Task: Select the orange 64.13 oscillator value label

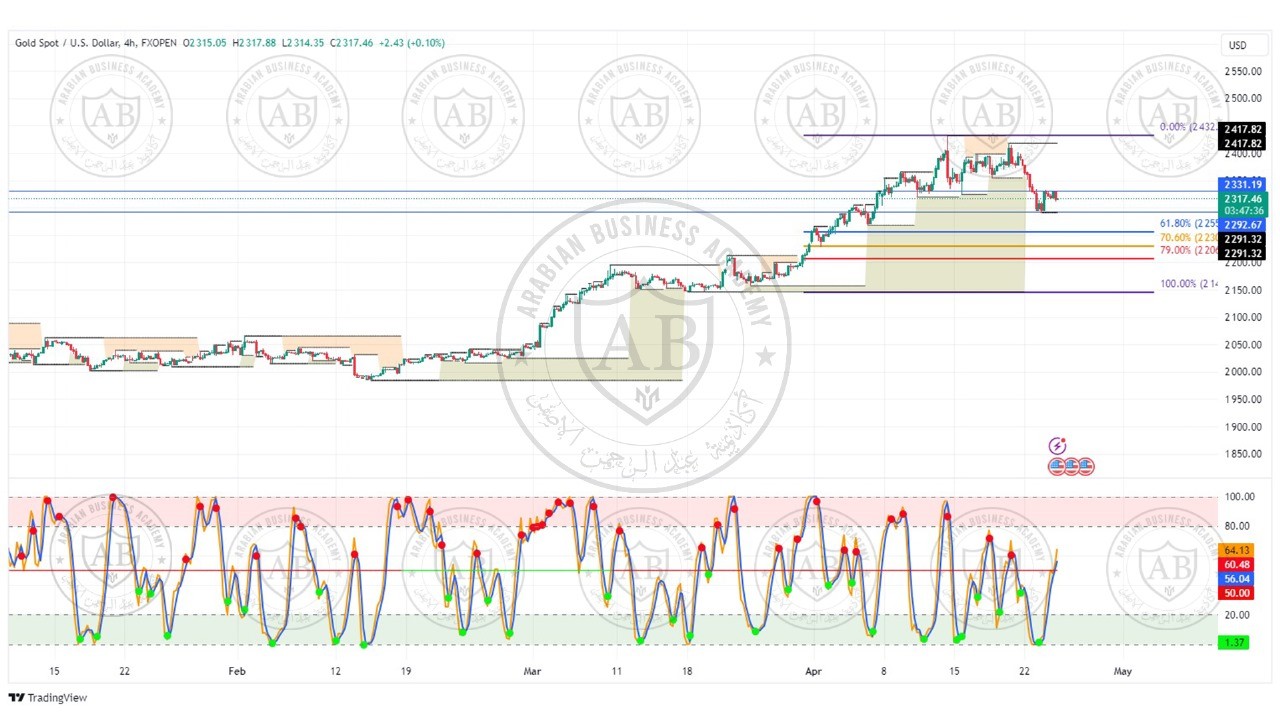Action: pos(1237,550)
